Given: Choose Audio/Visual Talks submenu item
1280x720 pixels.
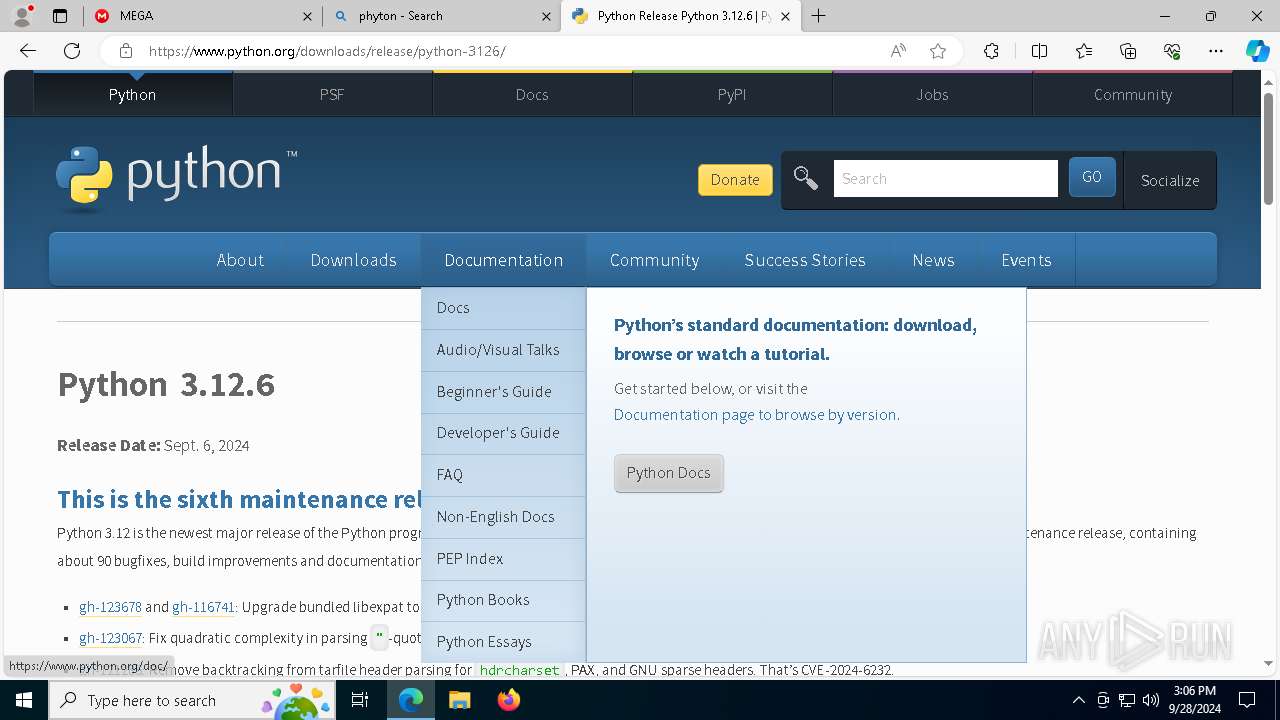Looking at the screenshot, I should click(504, 350).
